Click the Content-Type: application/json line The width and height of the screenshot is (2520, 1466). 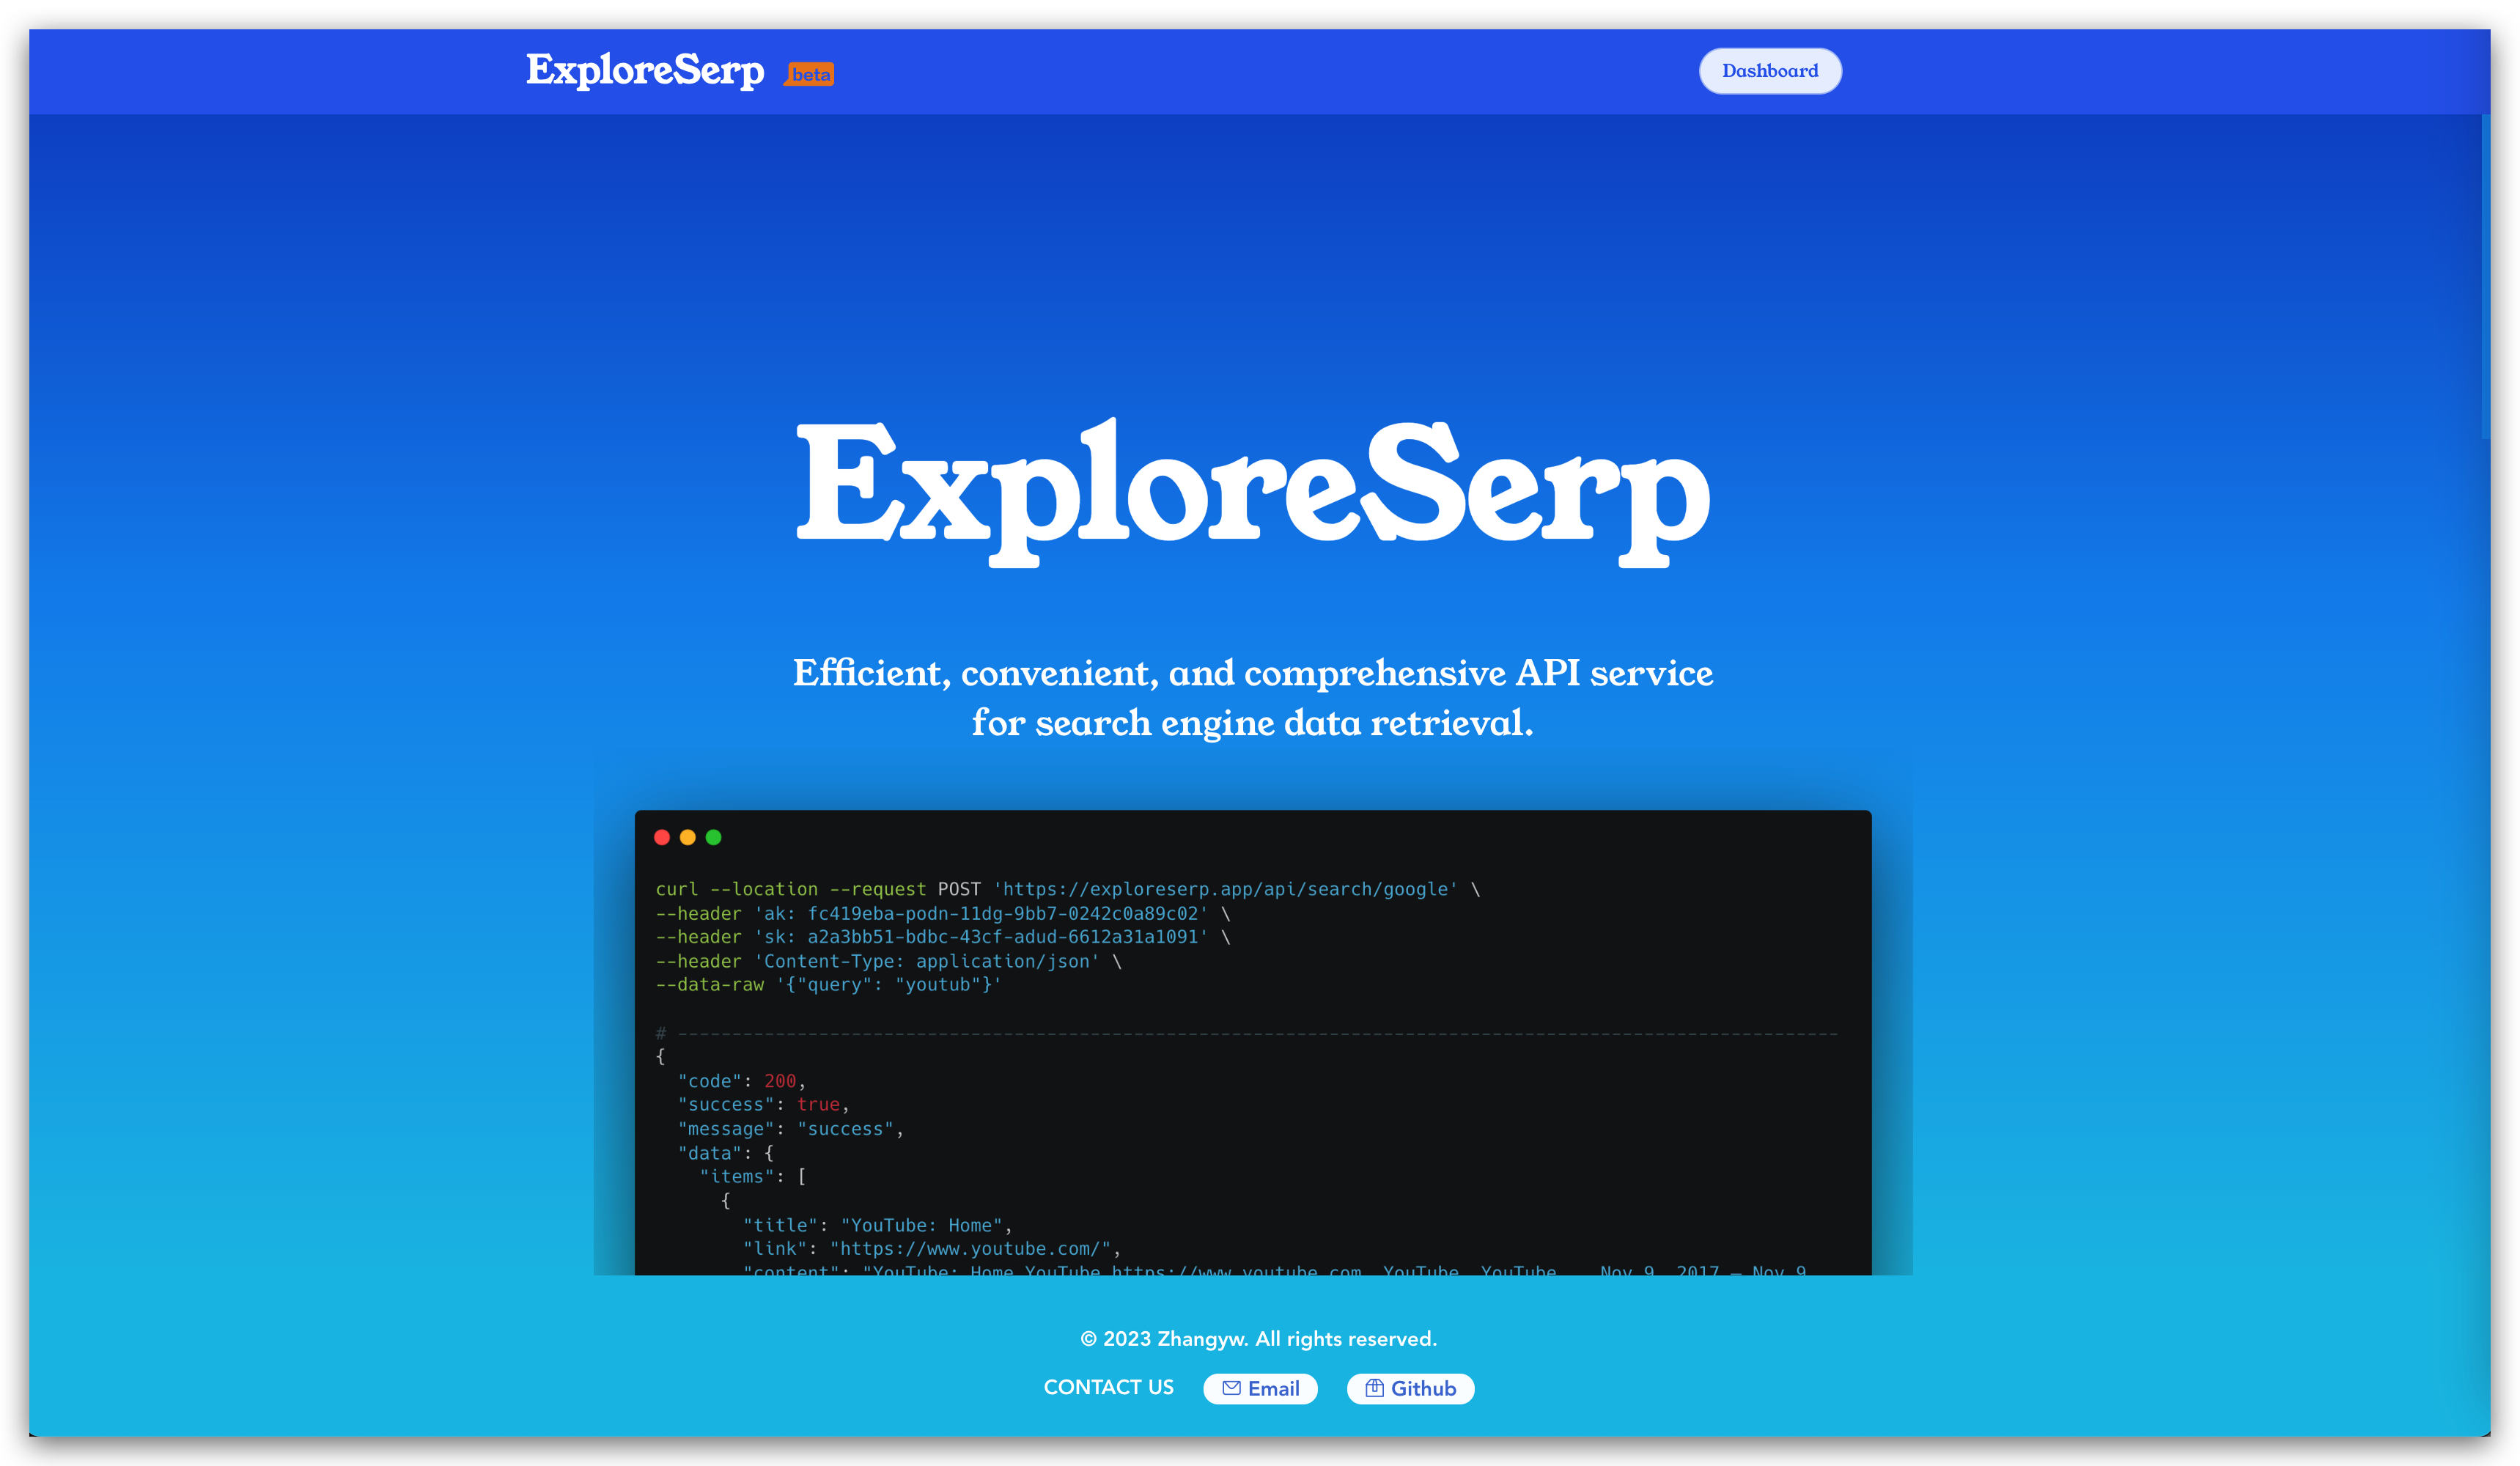click(x=889, y=961)
